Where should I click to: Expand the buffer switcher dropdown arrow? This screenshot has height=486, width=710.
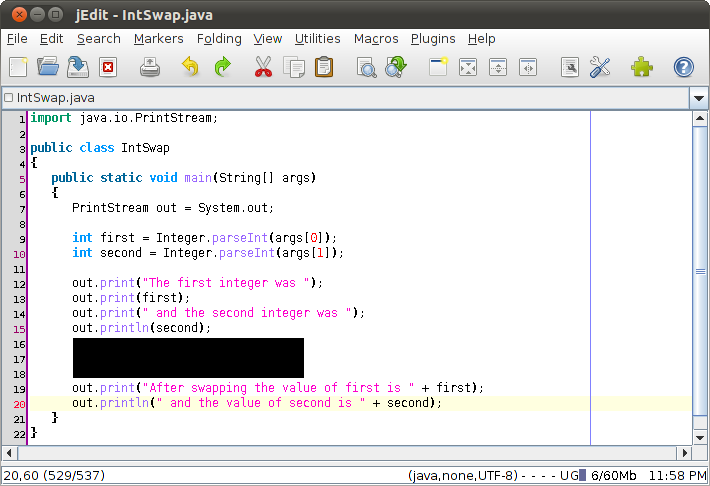[699, 98]
